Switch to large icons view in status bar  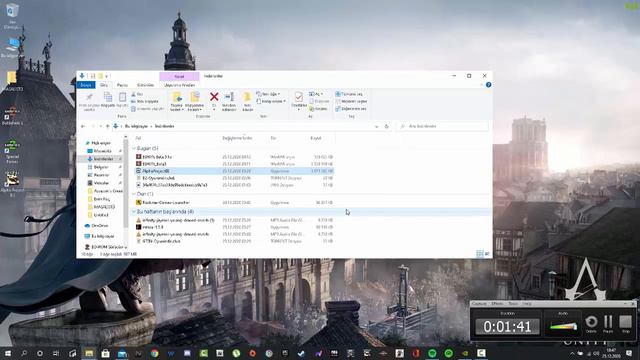point(487,254)
